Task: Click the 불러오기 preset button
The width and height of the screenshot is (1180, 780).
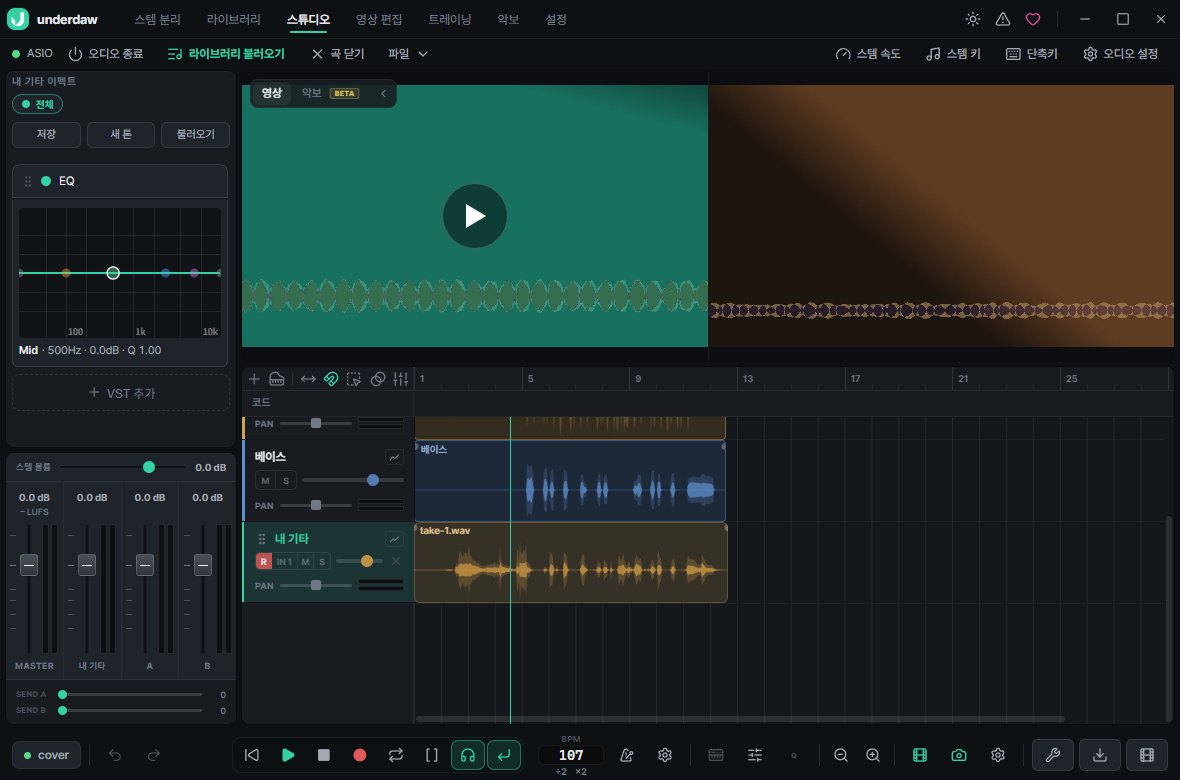Action: (x=196, y=134)
